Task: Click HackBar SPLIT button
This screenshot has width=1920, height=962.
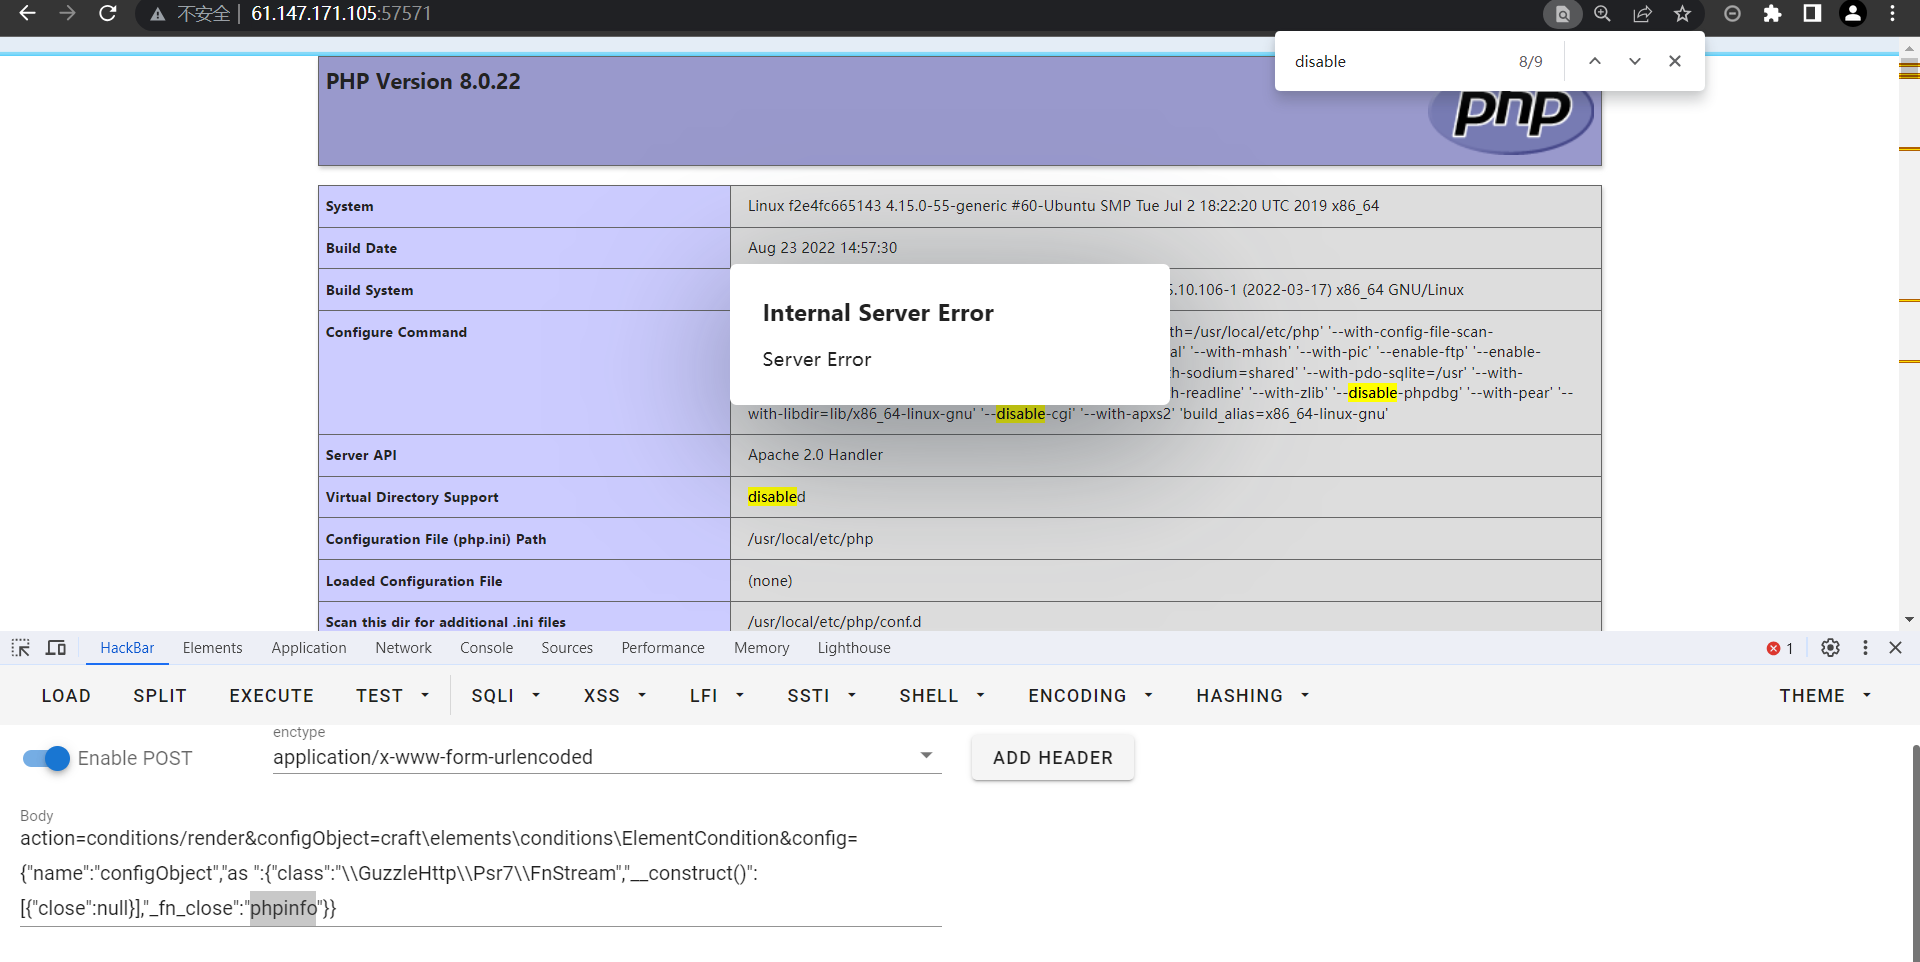Action: tap(160, 696)
